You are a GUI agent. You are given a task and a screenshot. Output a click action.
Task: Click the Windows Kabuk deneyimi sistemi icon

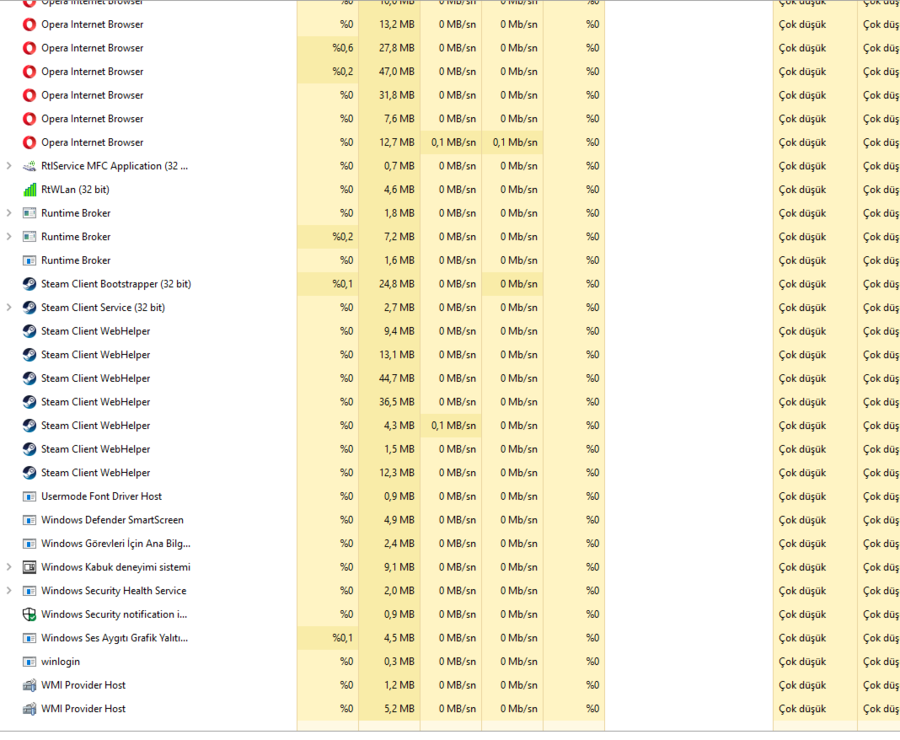pos(29,567)
